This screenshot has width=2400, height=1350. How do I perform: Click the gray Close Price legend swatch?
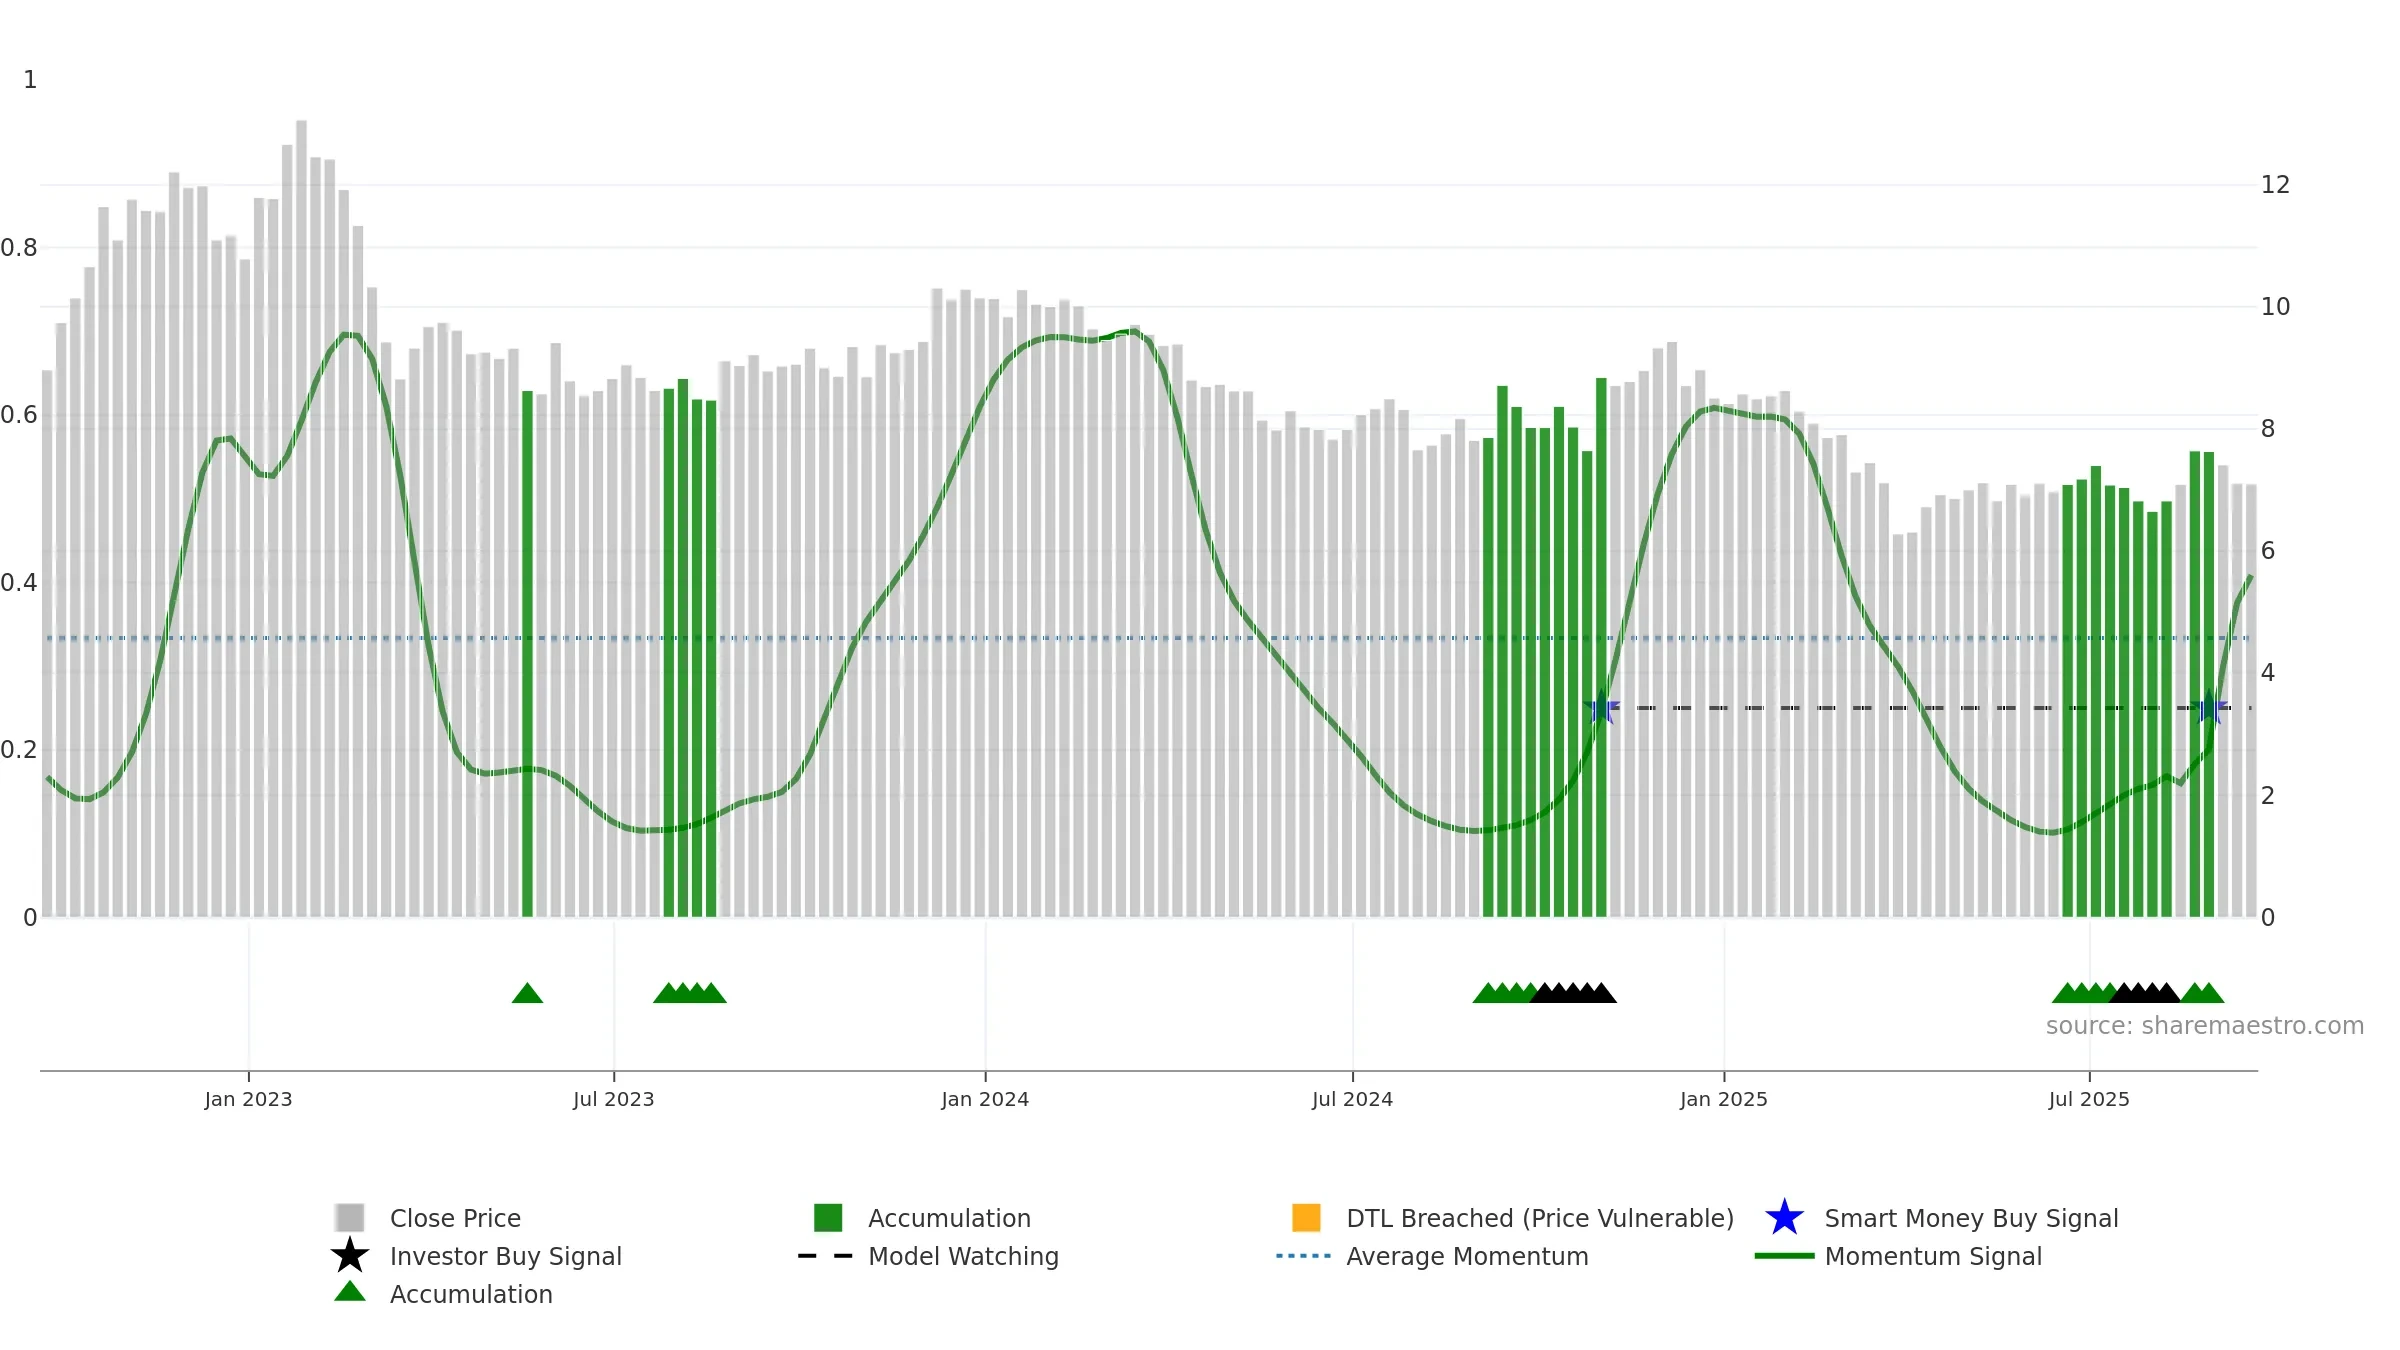pos(350,1218)
